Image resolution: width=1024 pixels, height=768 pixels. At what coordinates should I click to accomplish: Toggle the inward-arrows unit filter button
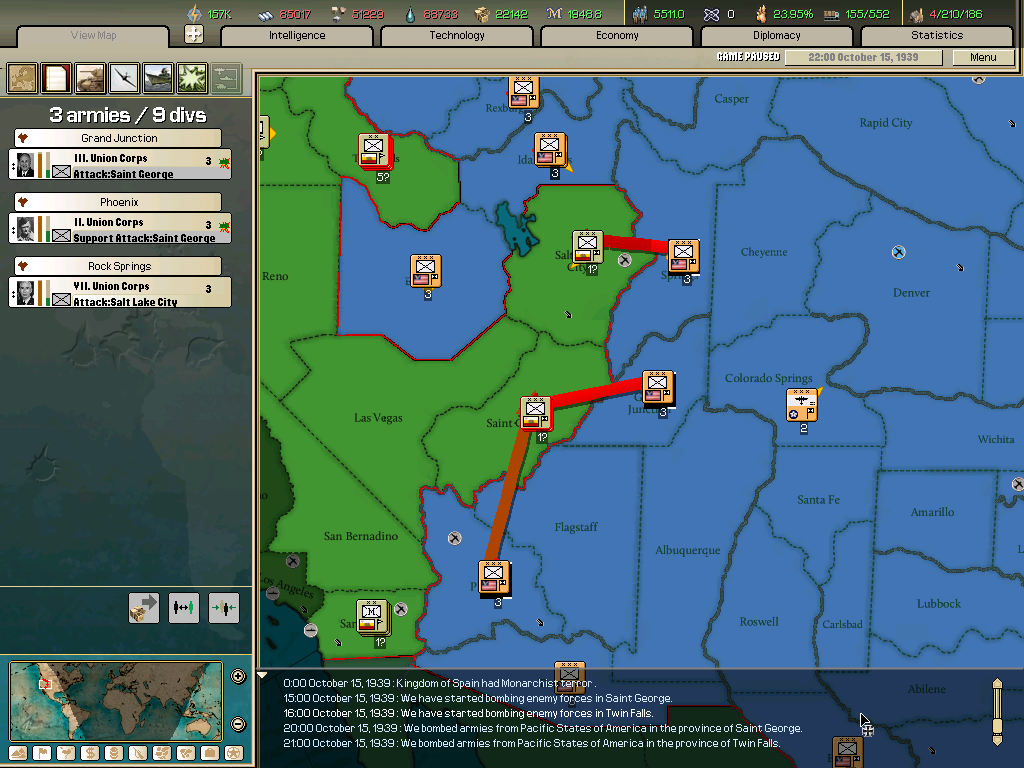point(223,607)
